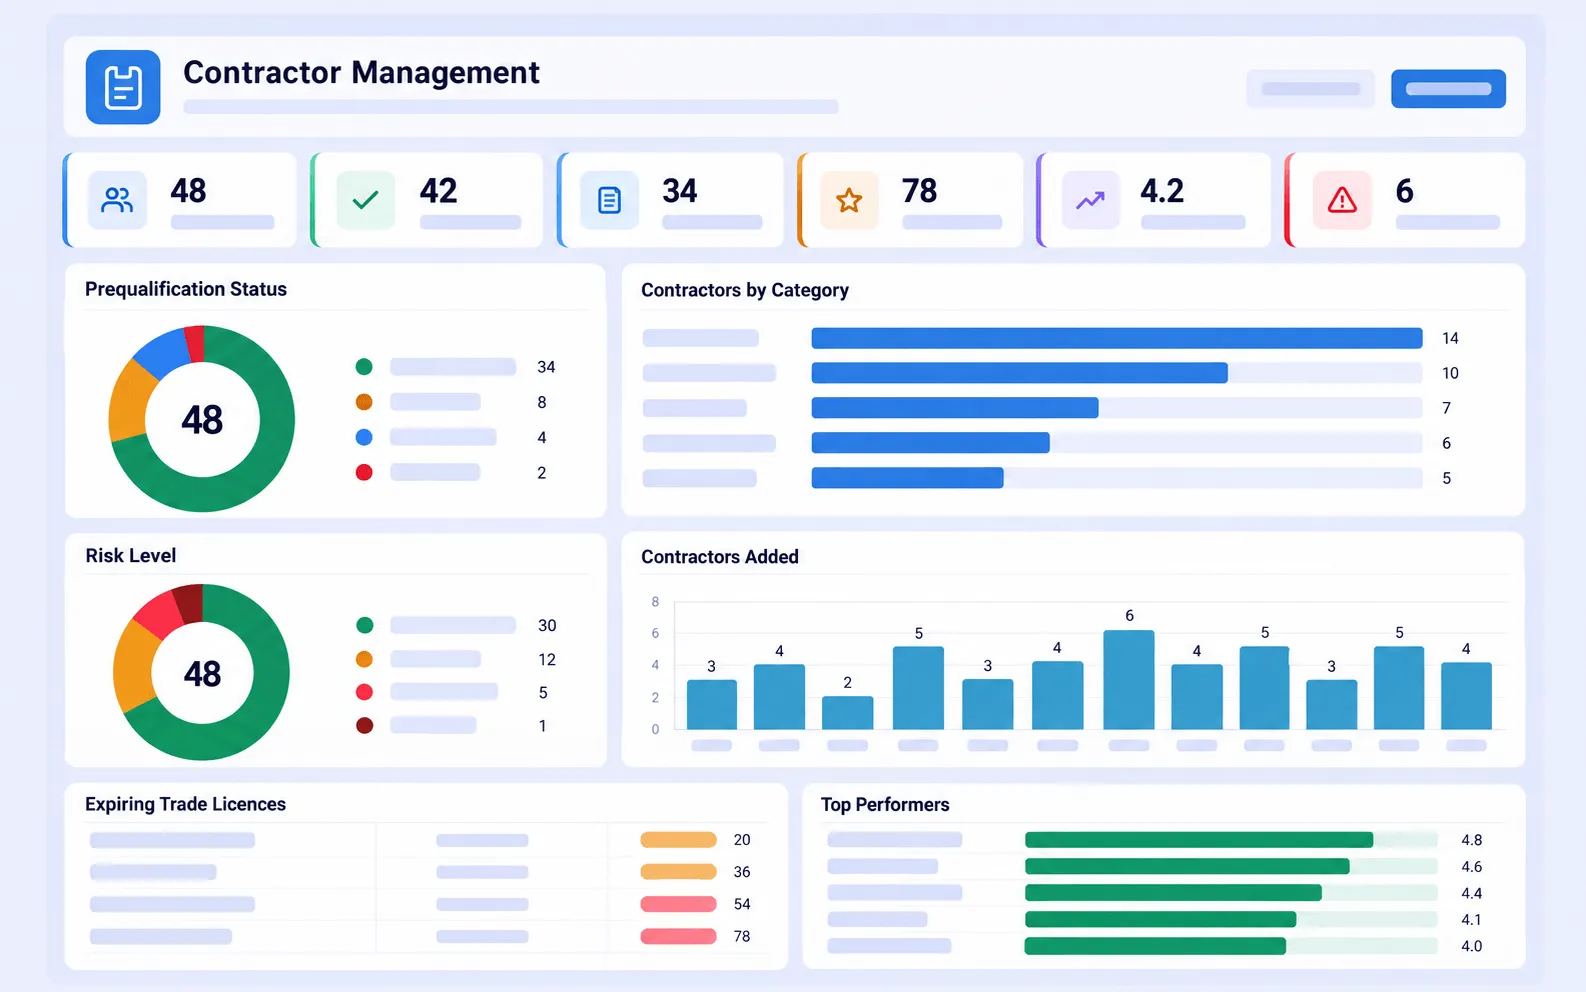The image size is (1586, 992).
Task: Click the "42" value on the checkmark card
Action: (x=438, y=191)
